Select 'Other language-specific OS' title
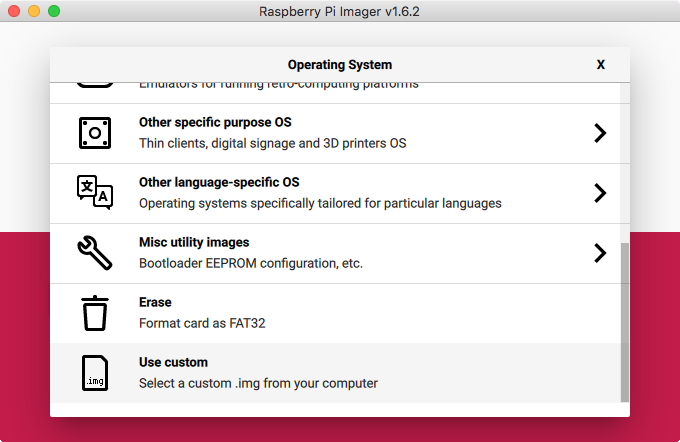 tap(219, 182)
